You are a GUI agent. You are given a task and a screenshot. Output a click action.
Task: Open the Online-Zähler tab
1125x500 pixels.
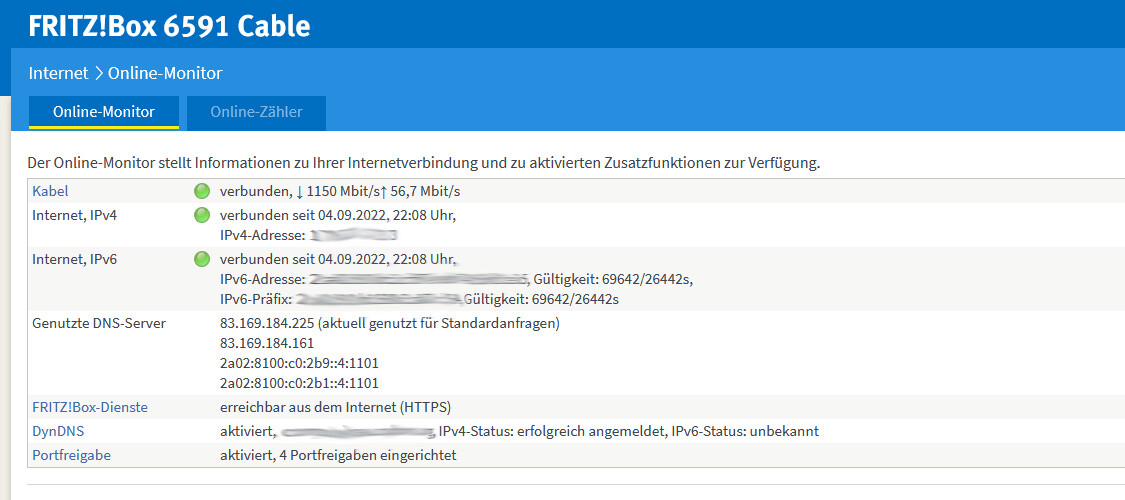point(256,113)
